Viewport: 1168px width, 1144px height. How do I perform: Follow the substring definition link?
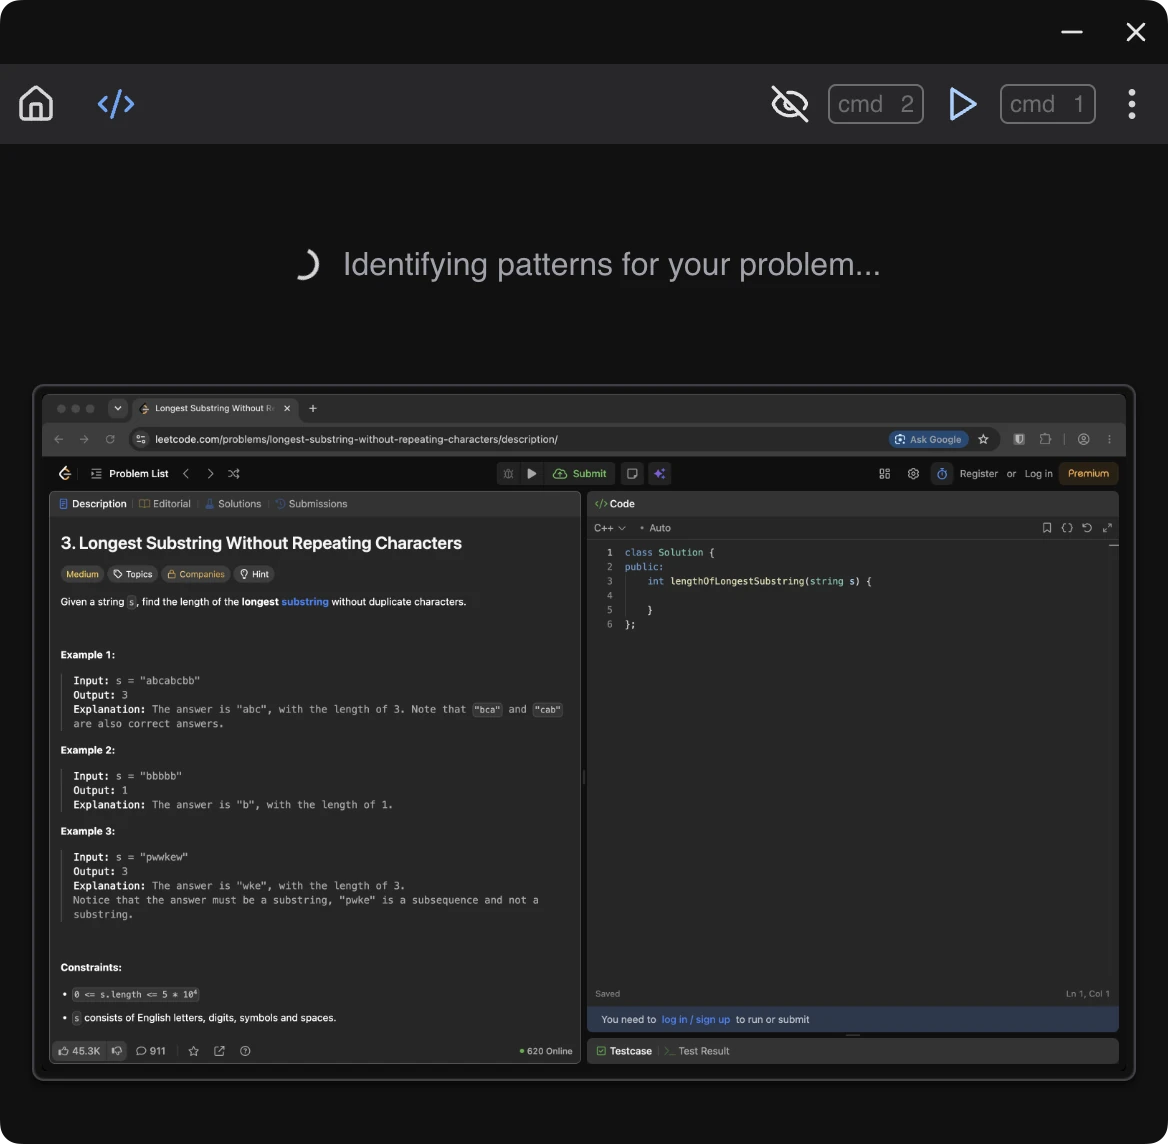pos(305,602)
